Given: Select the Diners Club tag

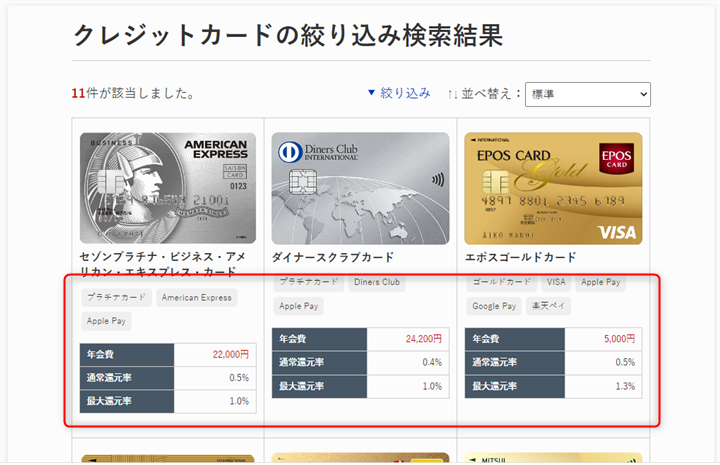Looking at the screenshot, I should click(377, 282).
